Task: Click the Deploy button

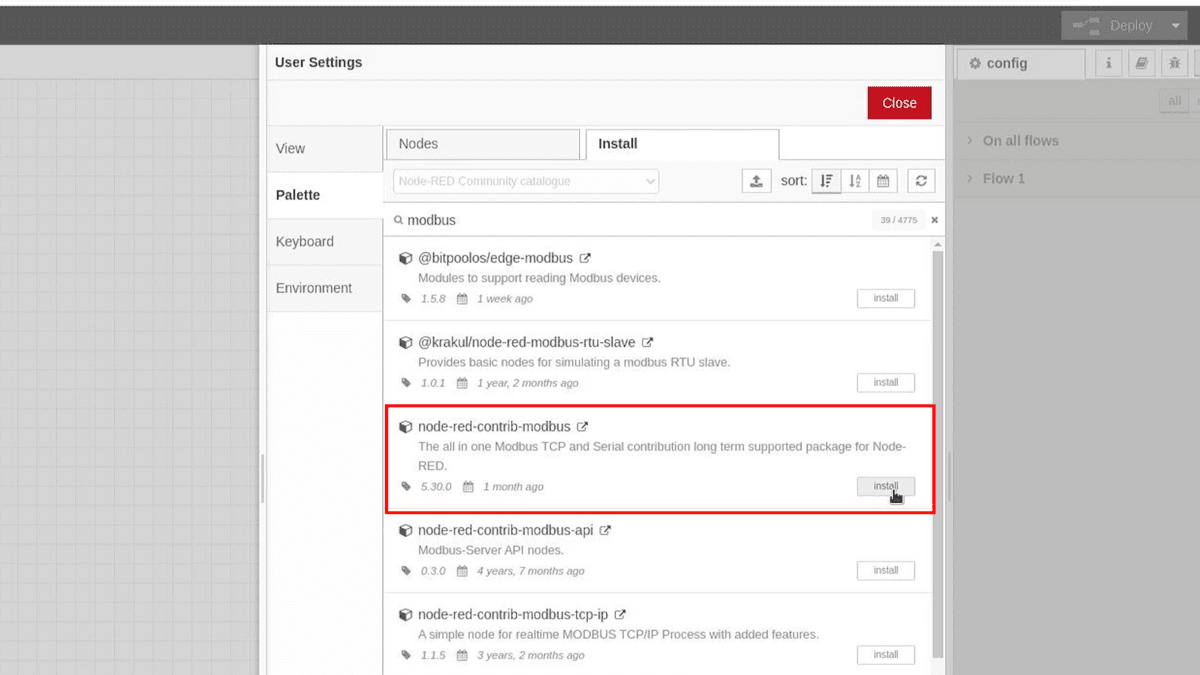Action: (x=1113, y=26)
